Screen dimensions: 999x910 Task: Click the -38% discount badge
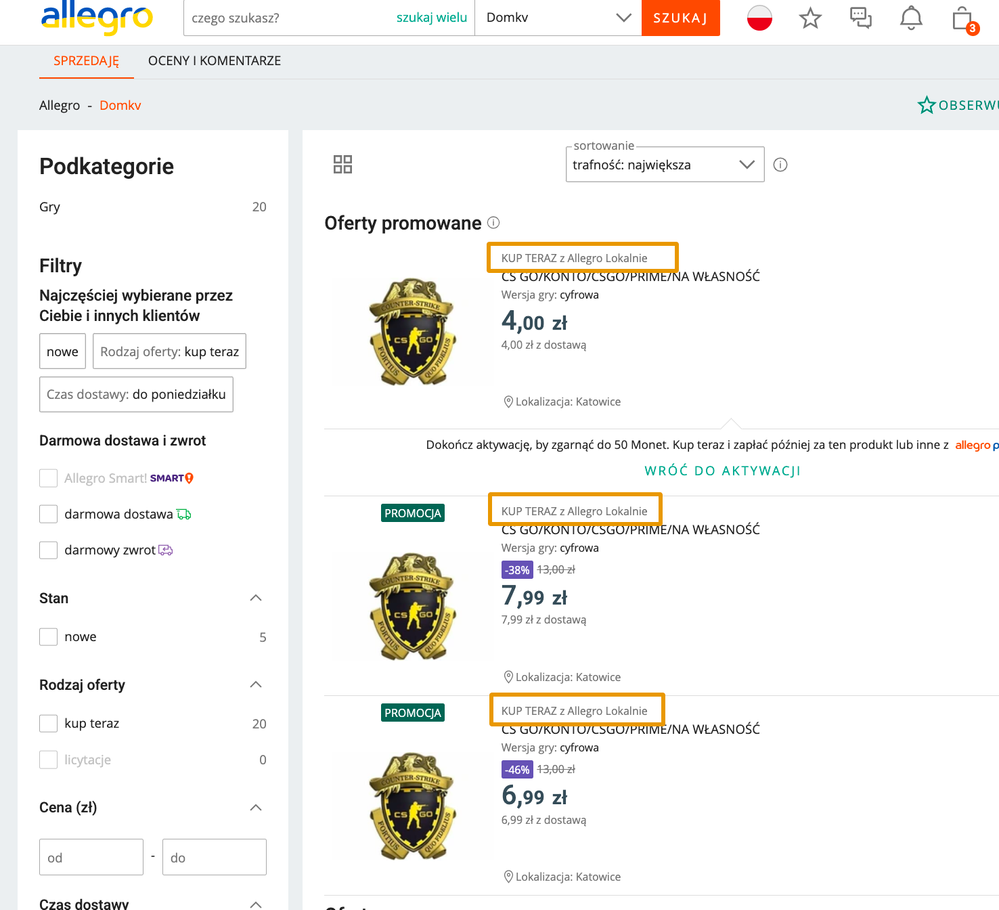point(517,570)
